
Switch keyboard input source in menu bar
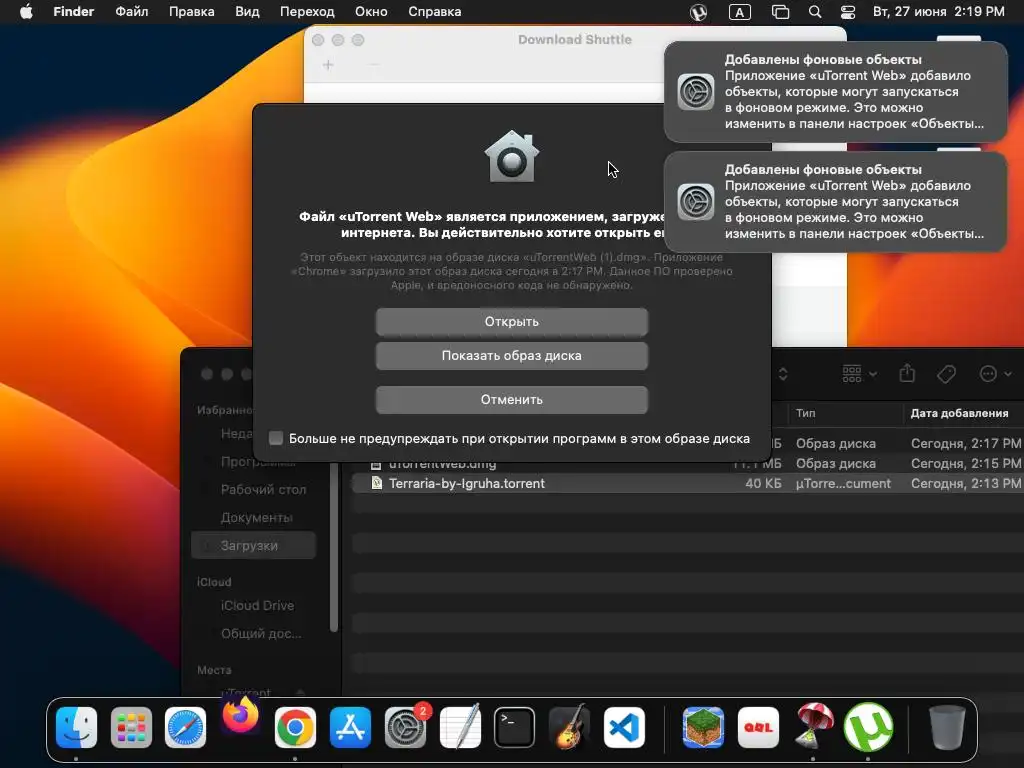click(x=739, y=12)
